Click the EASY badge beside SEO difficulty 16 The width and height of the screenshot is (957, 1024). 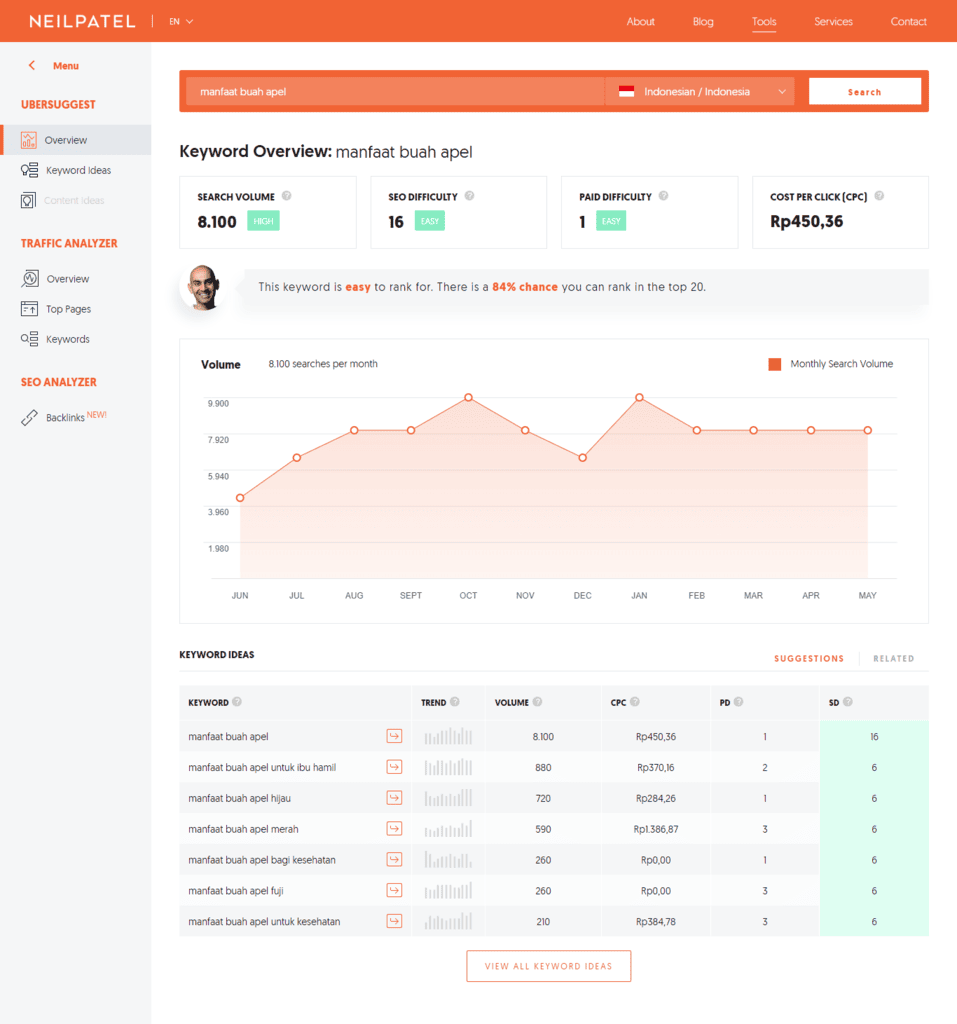[x=430, y=221]
